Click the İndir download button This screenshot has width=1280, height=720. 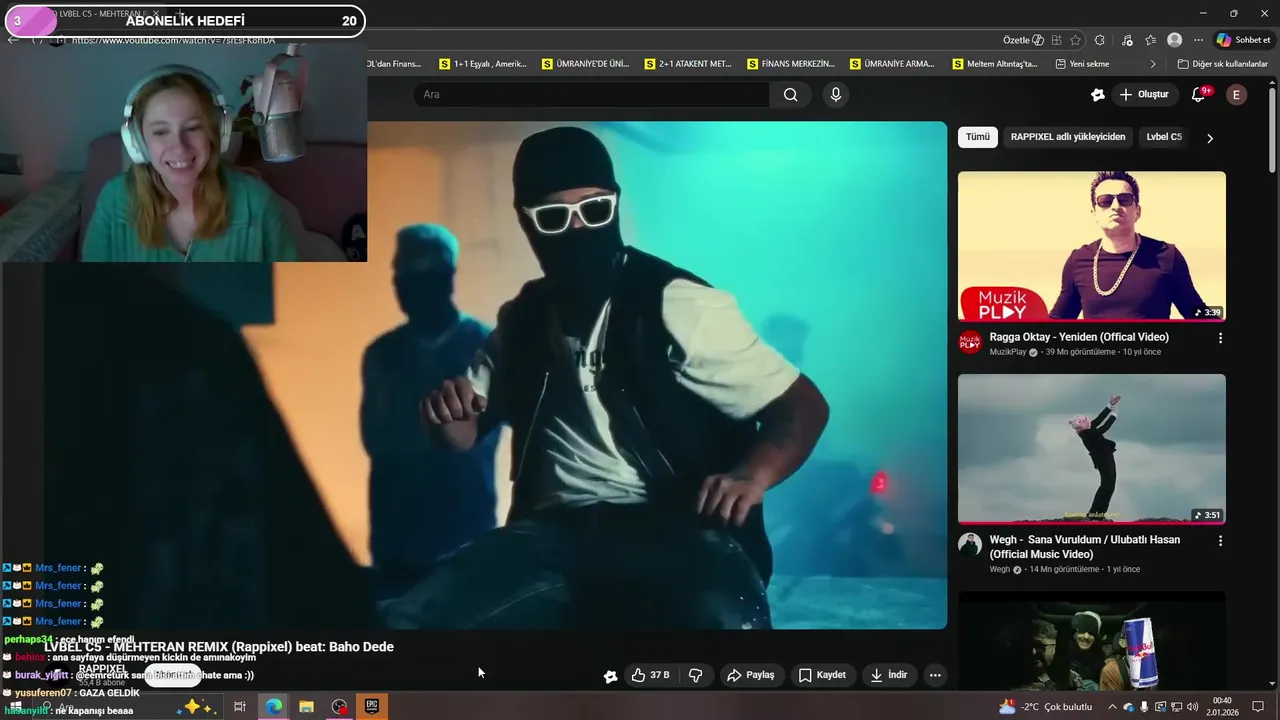888,675
